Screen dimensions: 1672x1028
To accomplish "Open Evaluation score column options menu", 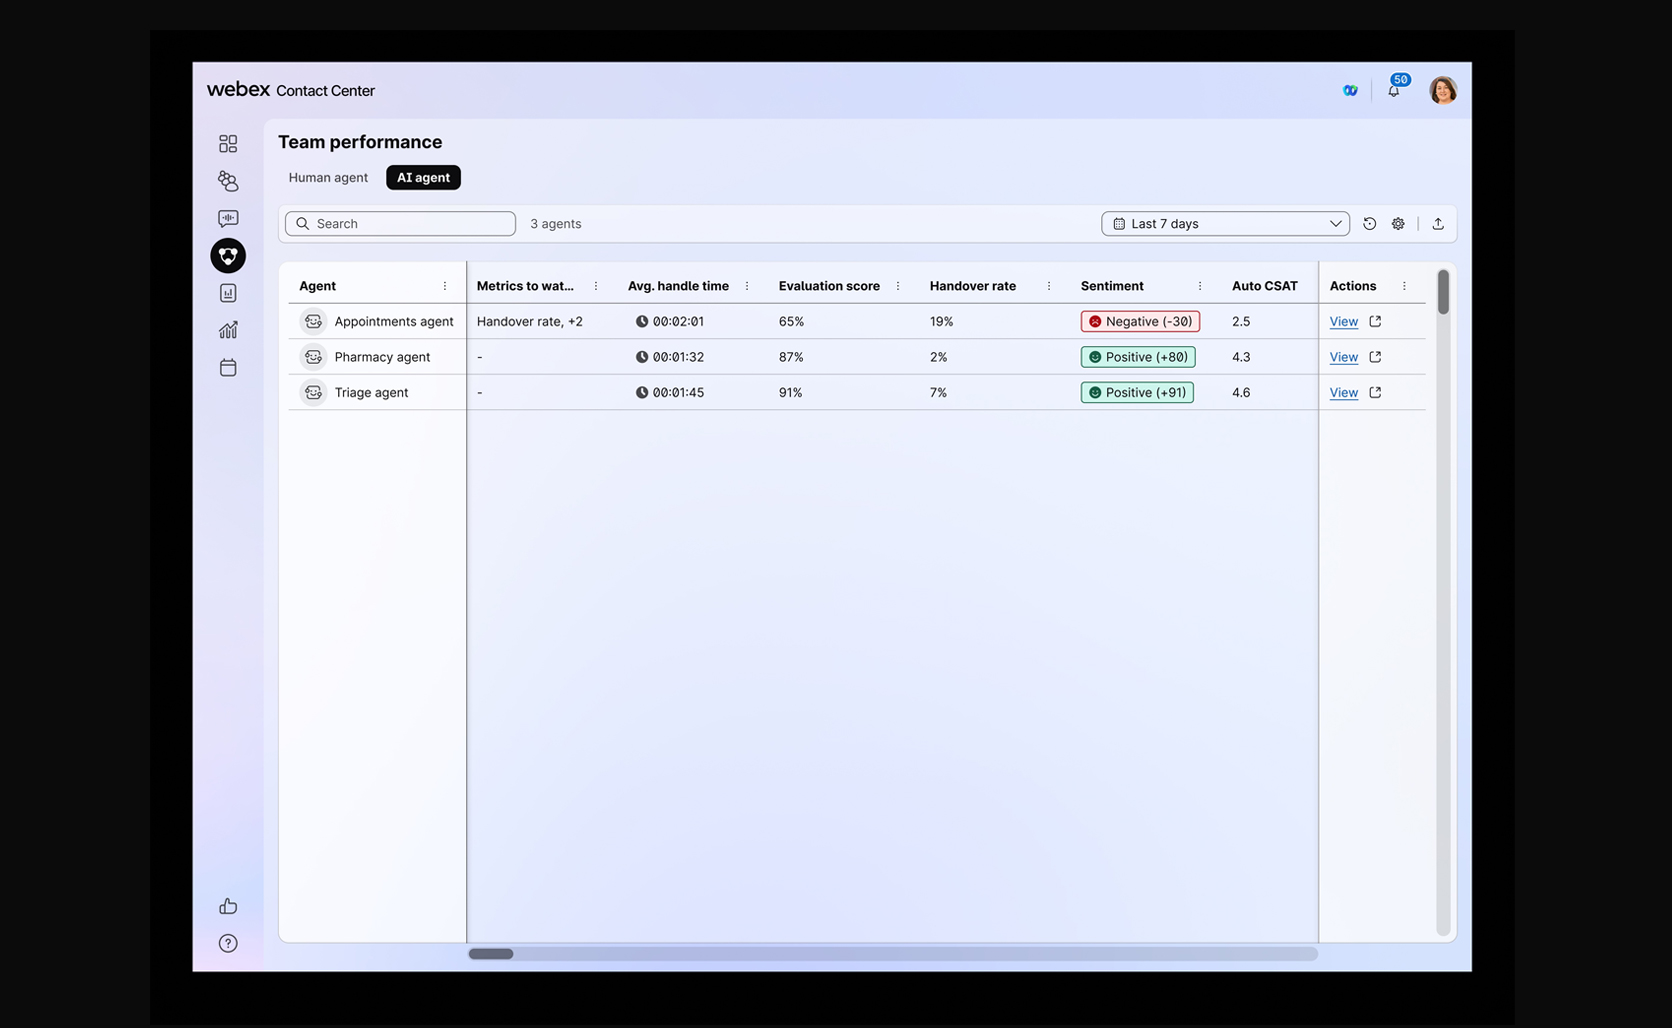I will pos(898,286).
